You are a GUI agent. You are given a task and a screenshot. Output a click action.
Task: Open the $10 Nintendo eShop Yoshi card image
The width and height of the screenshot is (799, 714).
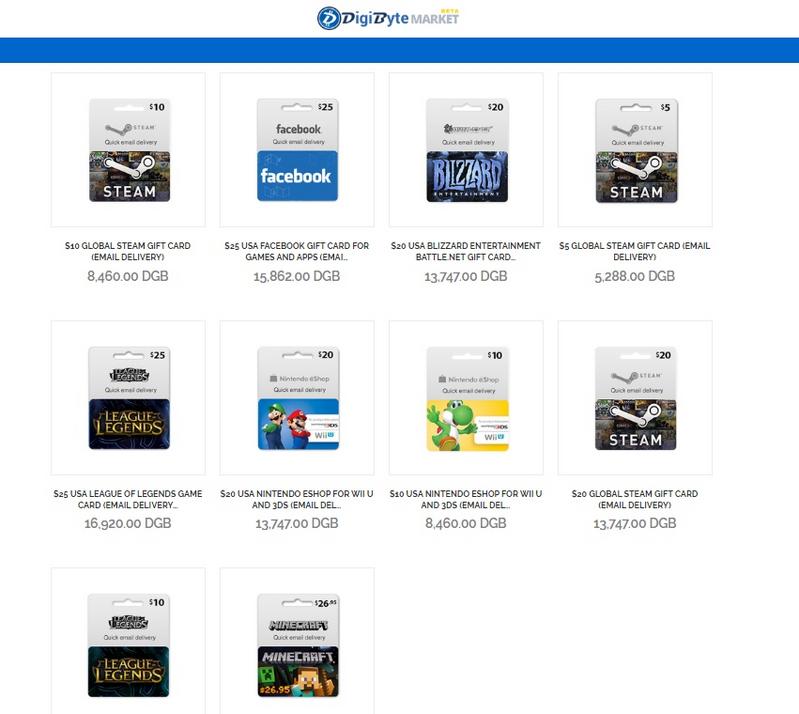[466, 398]
